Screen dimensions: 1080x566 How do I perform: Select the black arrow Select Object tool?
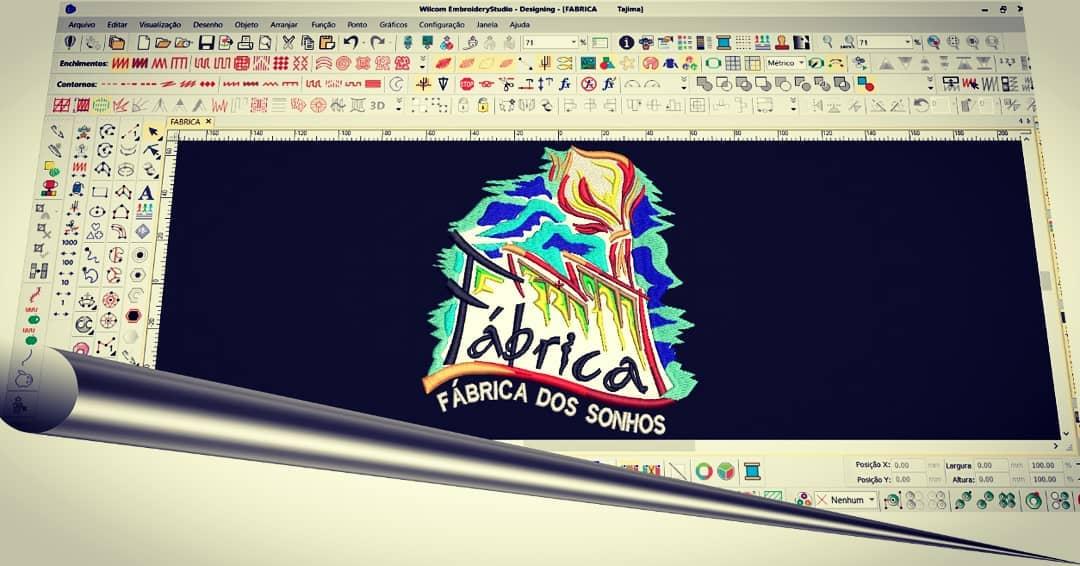click(152, 131)
